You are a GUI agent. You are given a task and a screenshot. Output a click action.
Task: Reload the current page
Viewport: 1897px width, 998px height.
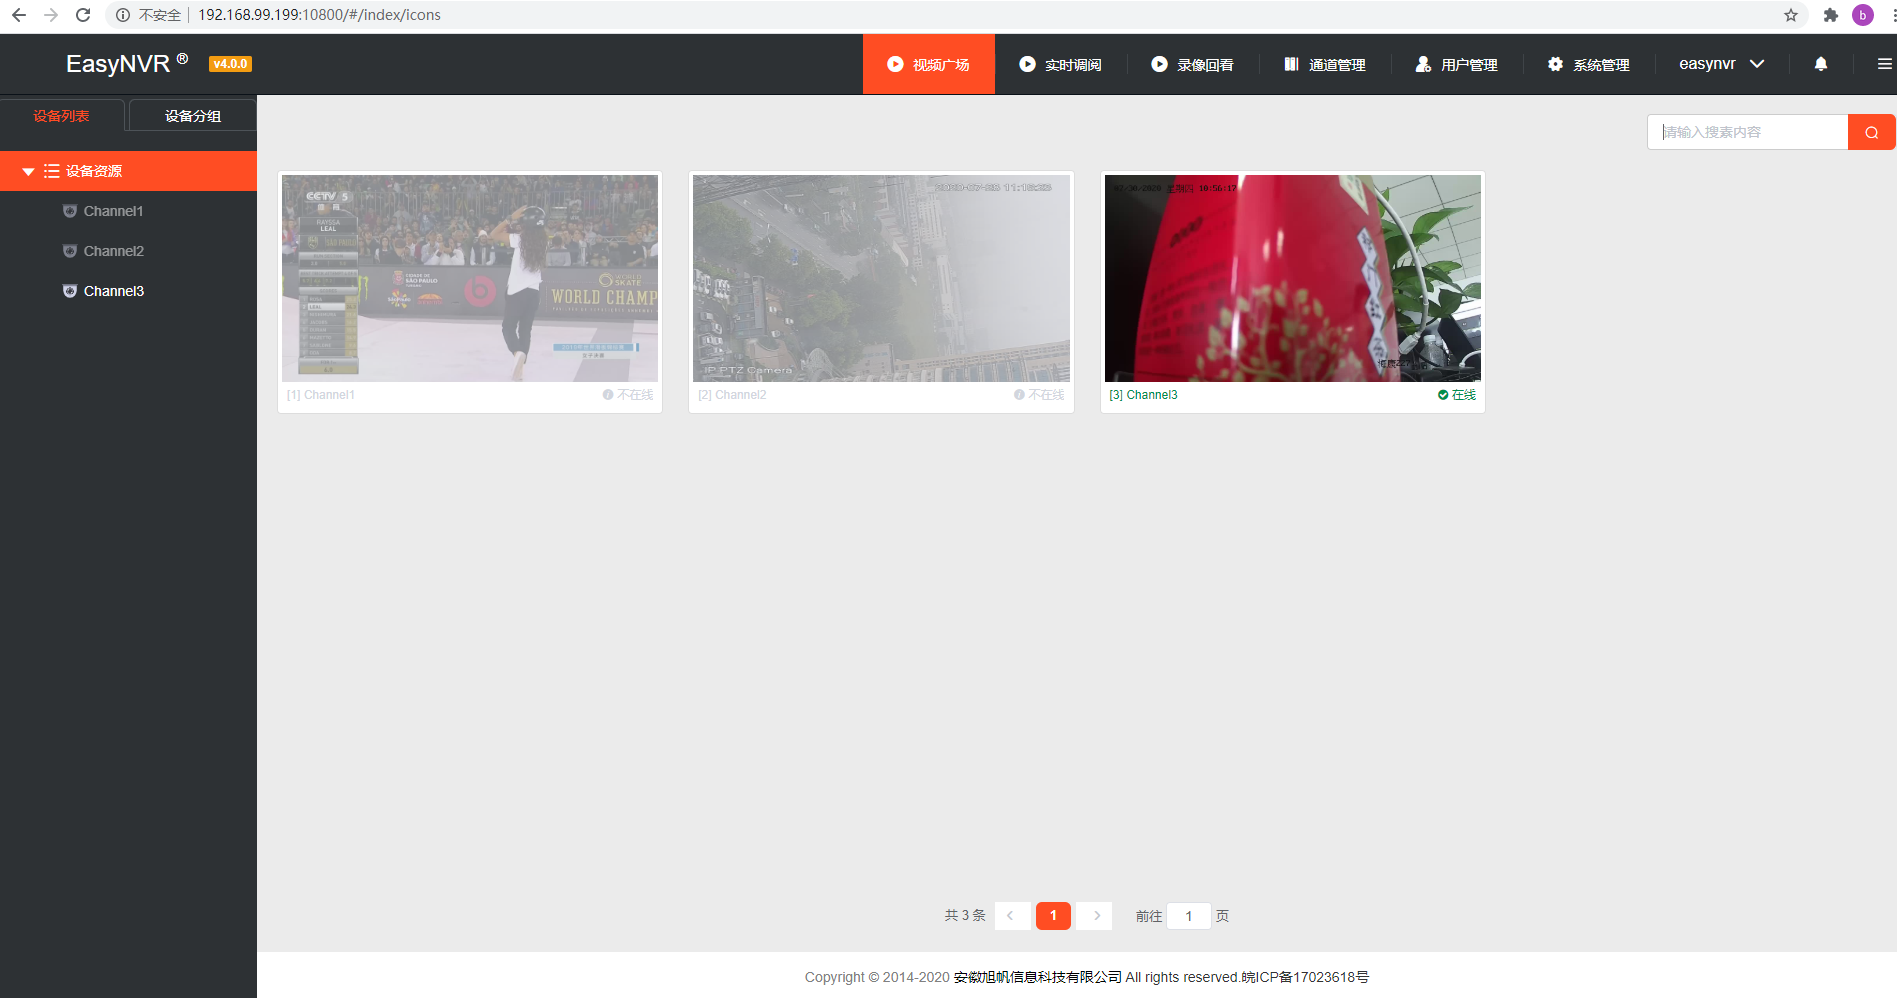coord(83,15)
